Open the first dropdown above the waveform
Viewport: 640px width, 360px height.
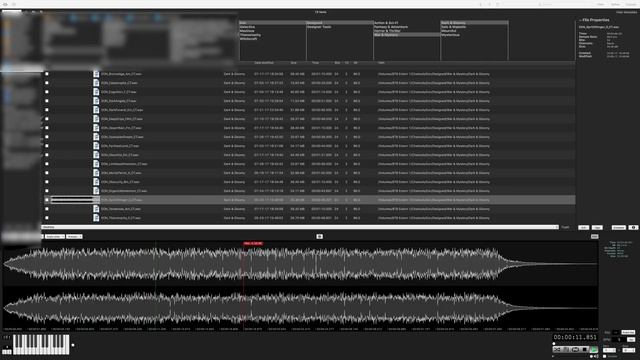(x=55, y=236)
